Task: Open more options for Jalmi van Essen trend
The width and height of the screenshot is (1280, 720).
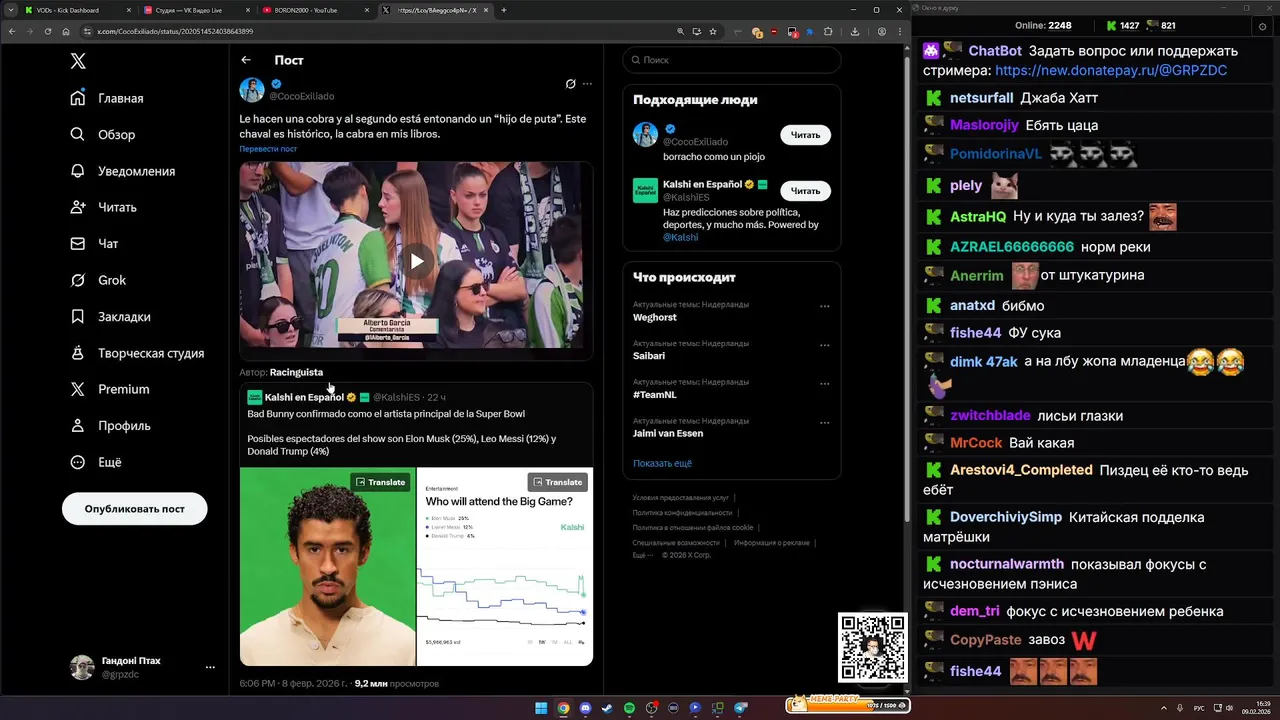Action: [824, 423]
